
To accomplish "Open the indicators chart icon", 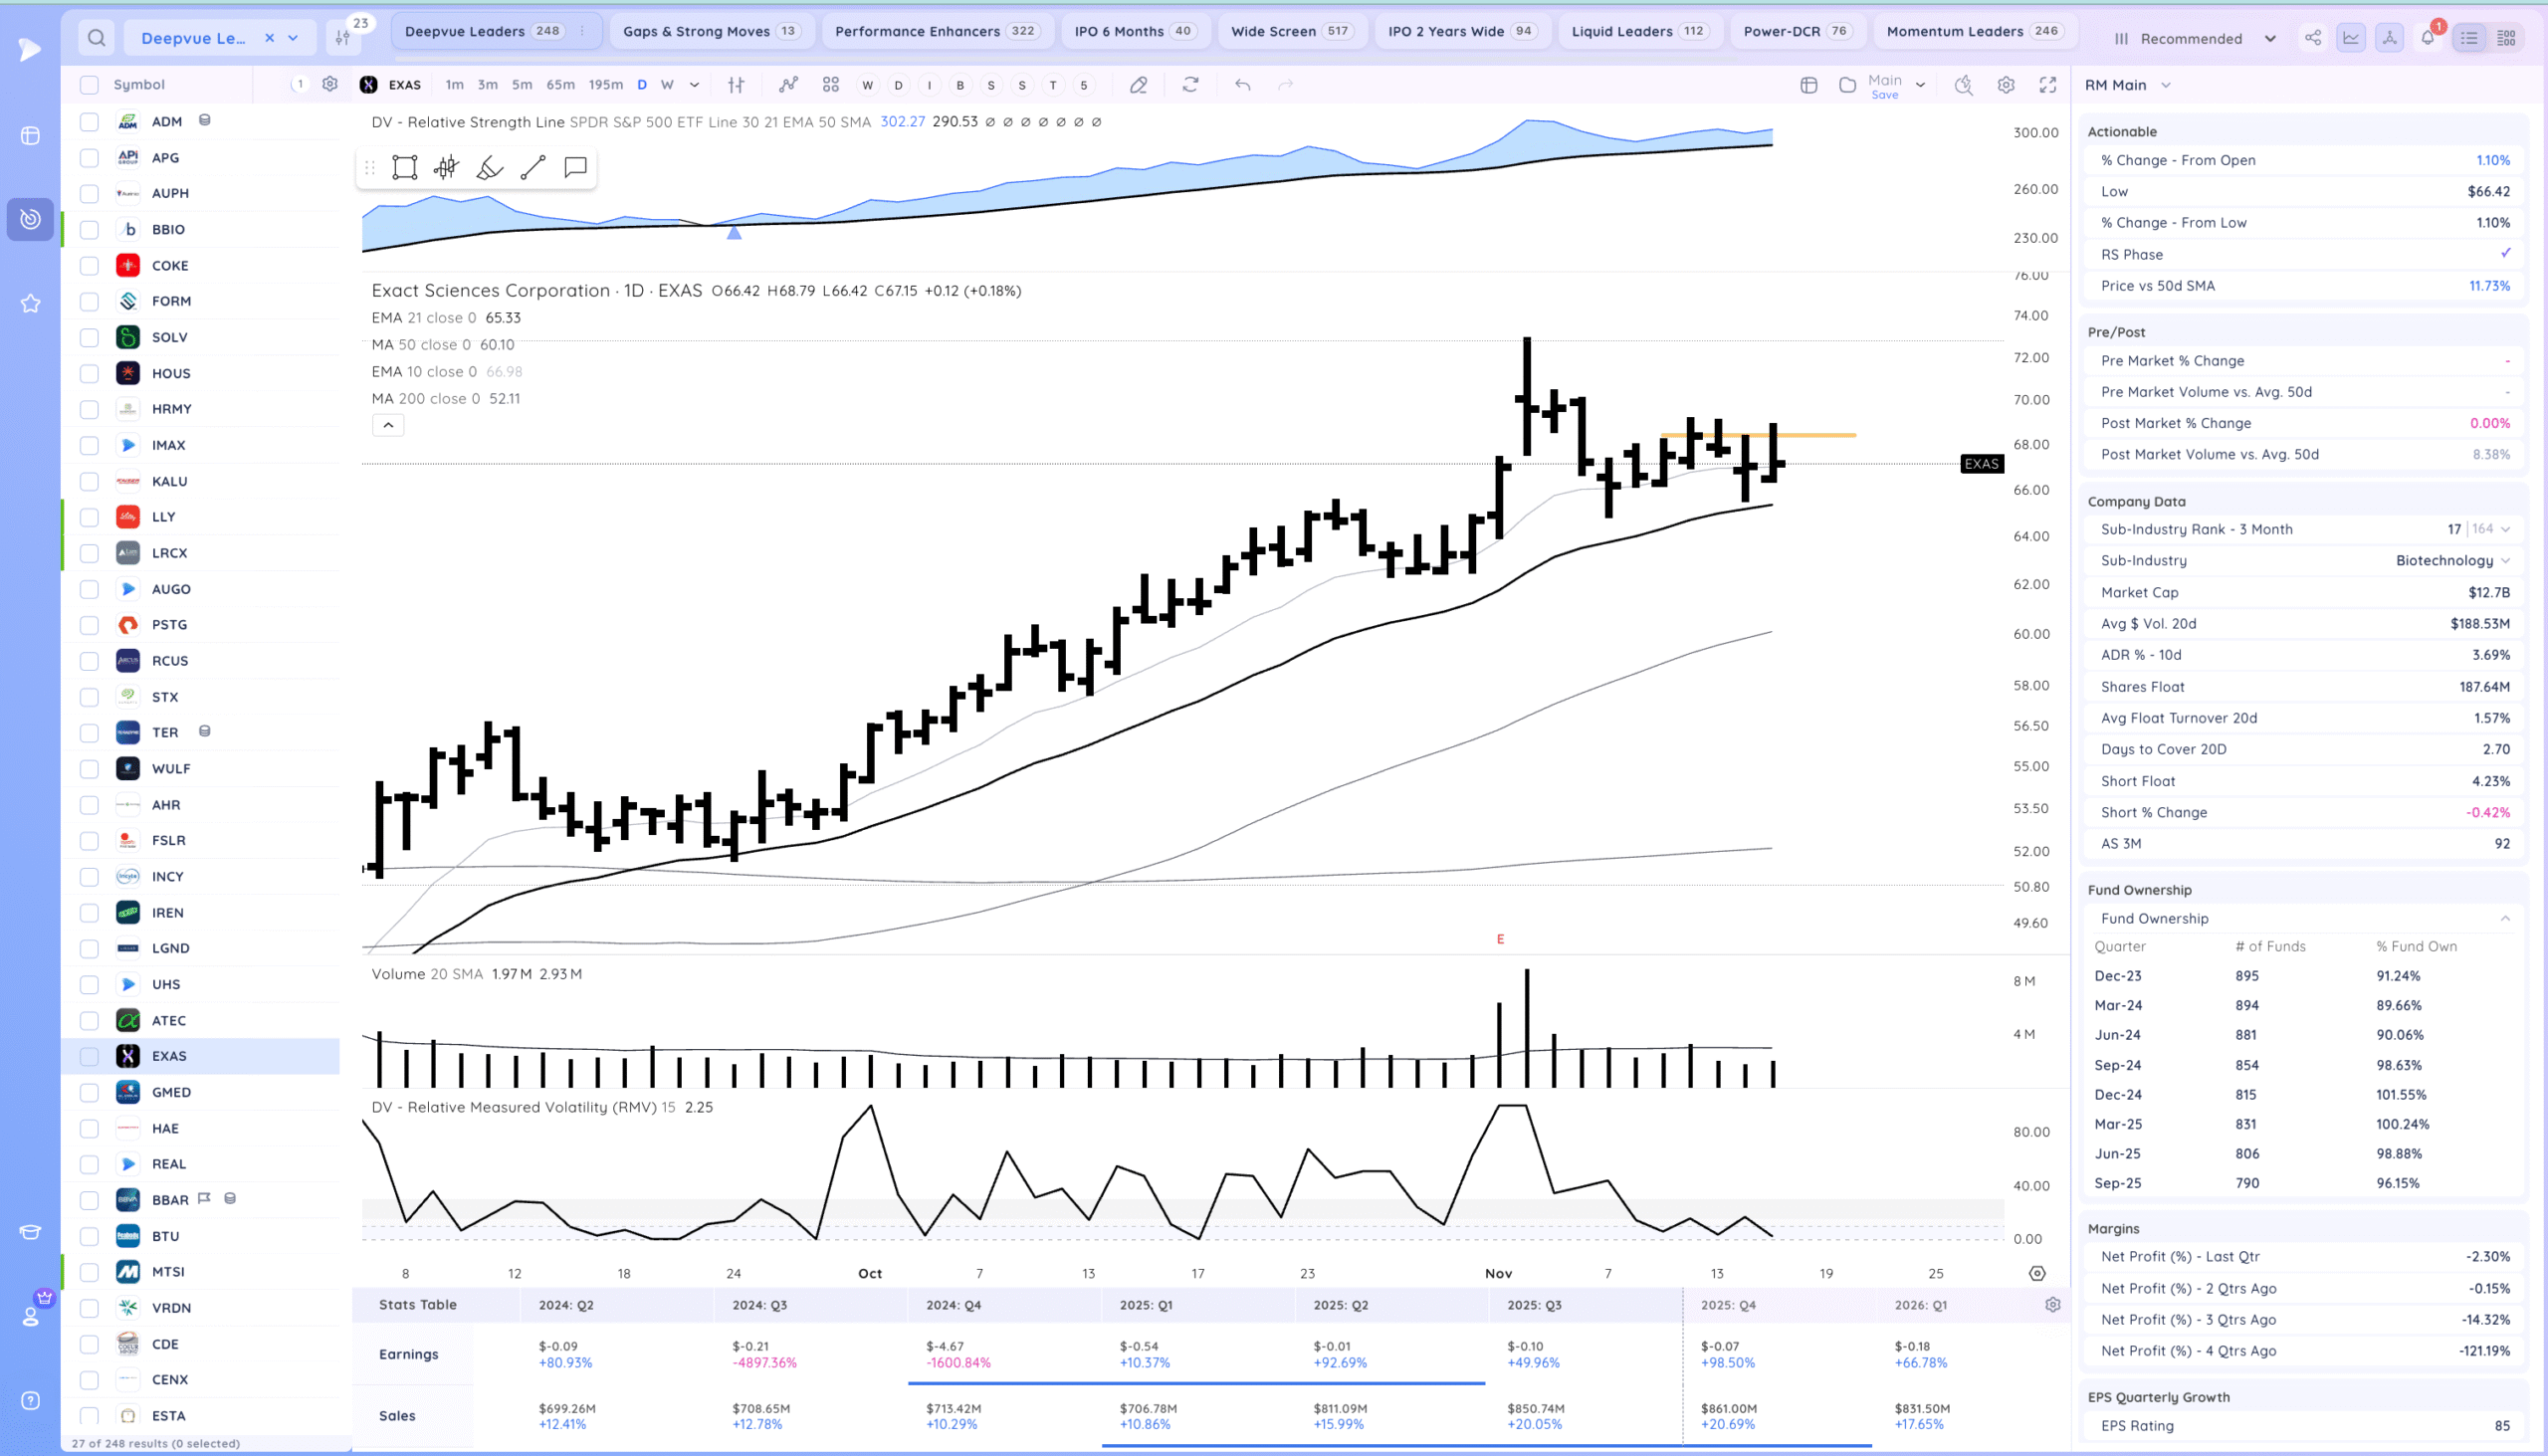I will point(788,85).
